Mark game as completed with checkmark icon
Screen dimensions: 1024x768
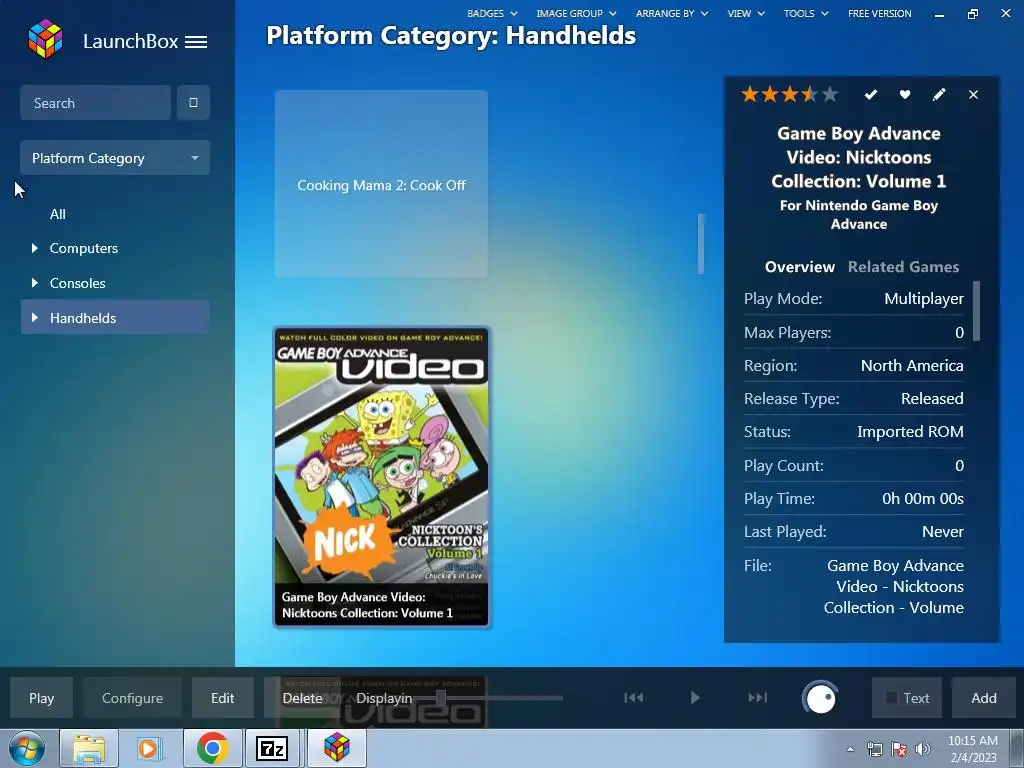[x=871, y=95]
